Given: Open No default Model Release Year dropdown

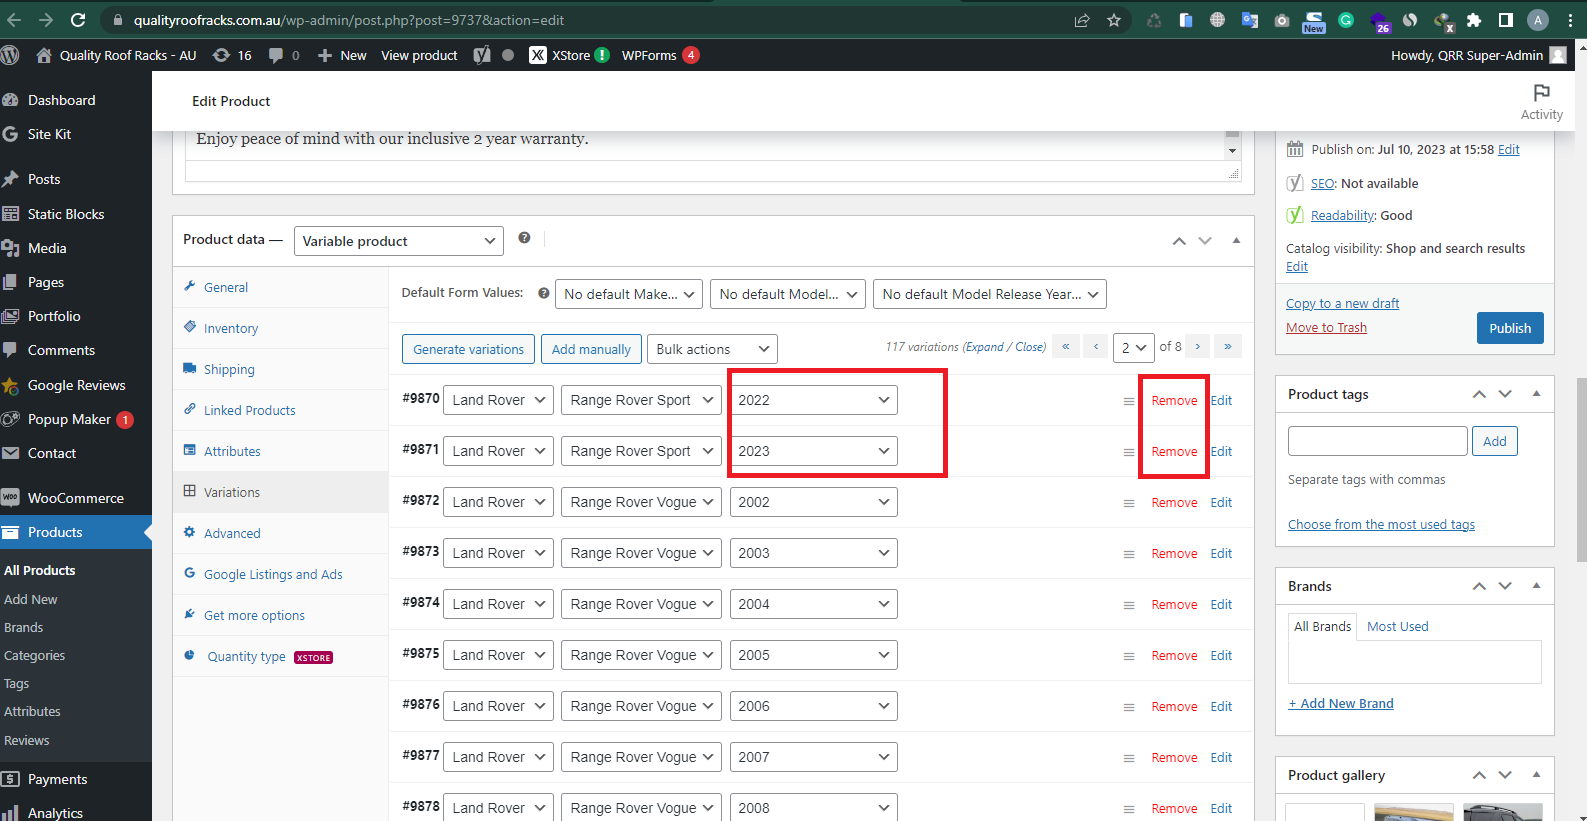Looking at the screenshot, I should coord(990,294).
